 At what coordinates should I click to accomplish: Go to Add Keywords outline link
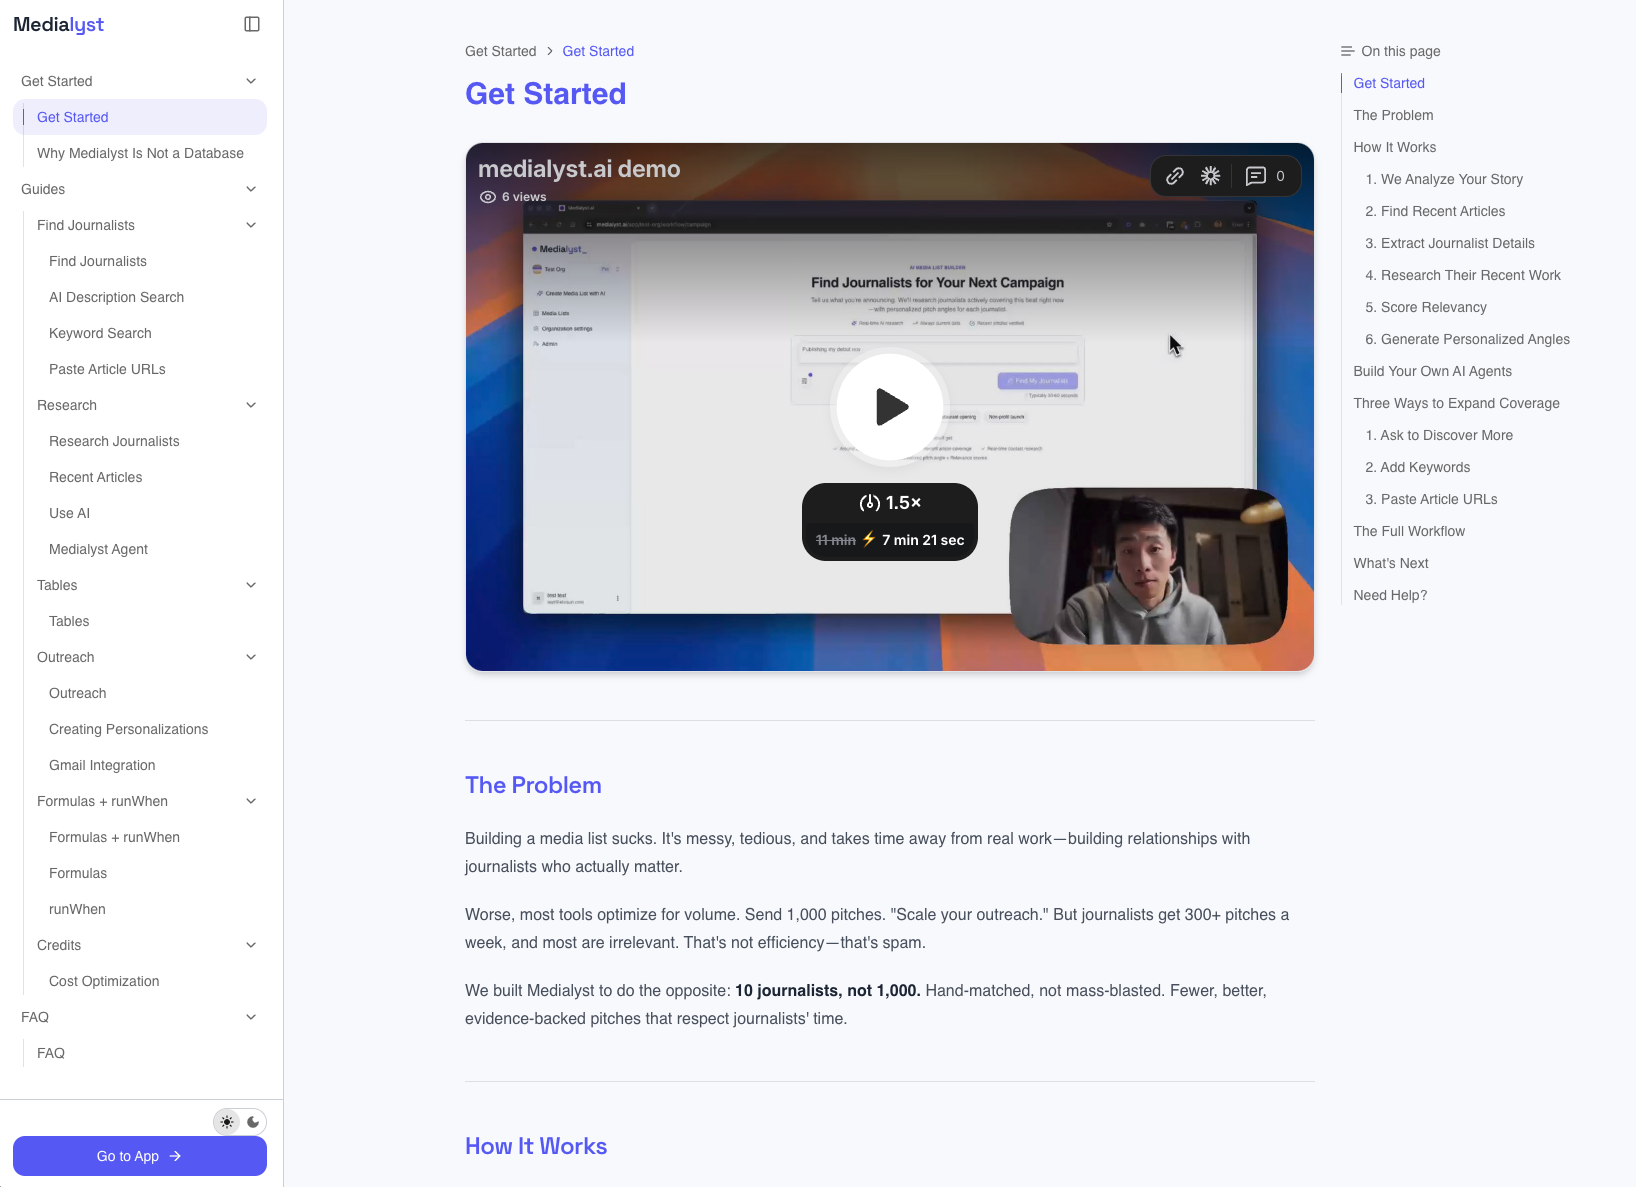tap(1417, 467)
